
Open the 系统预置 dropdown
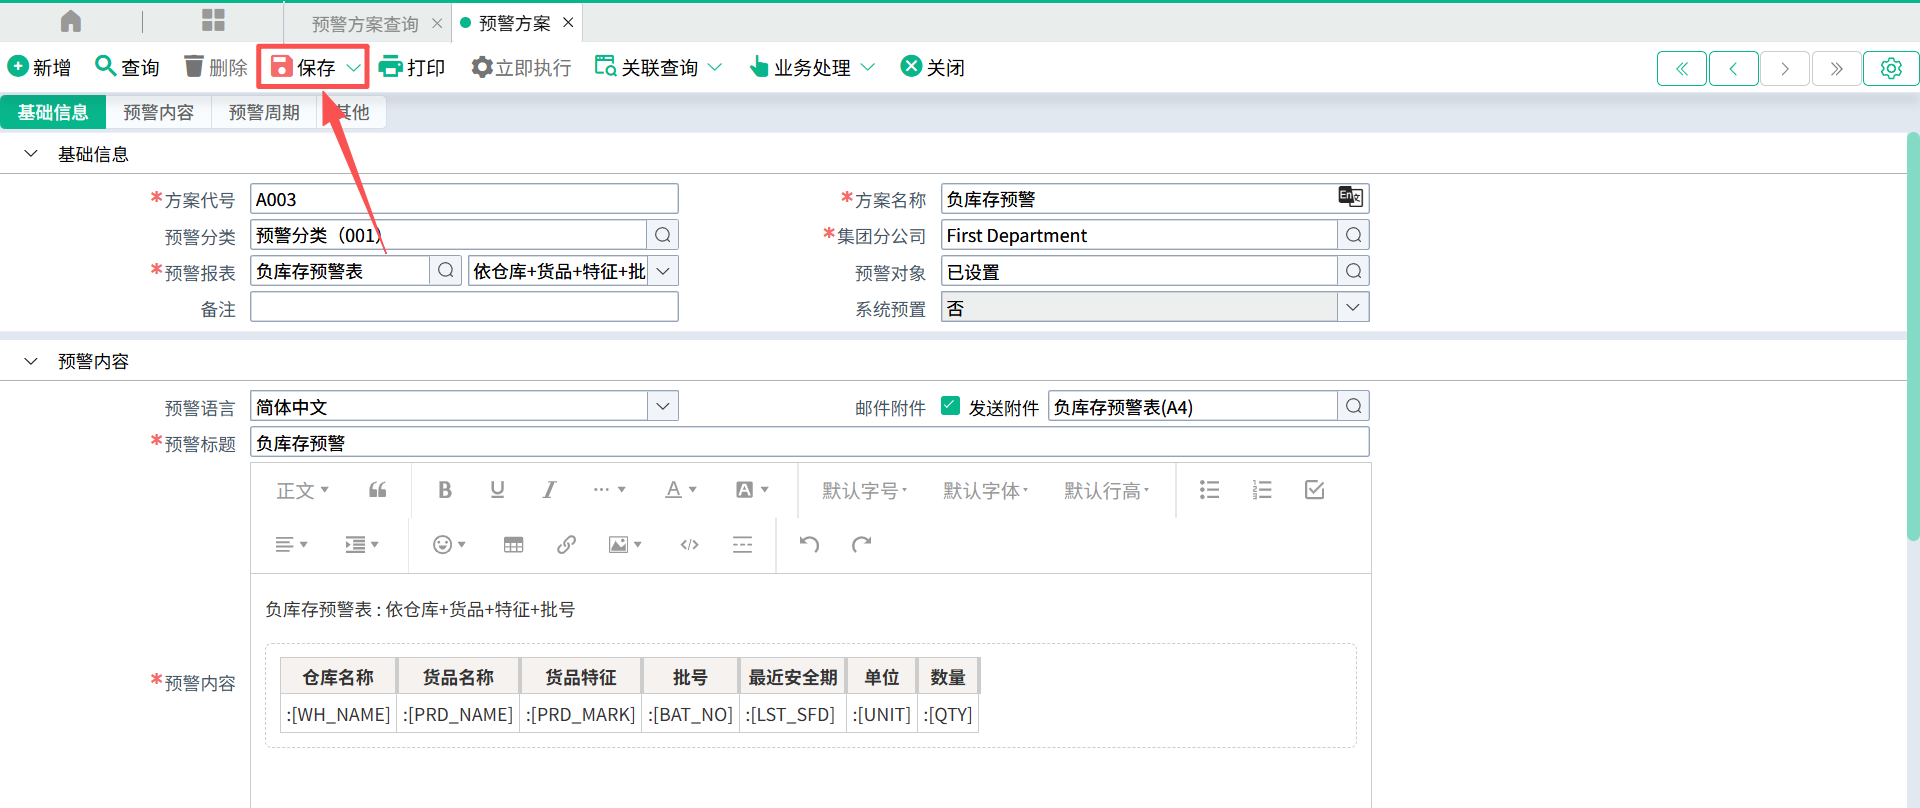click(1353, 307)
